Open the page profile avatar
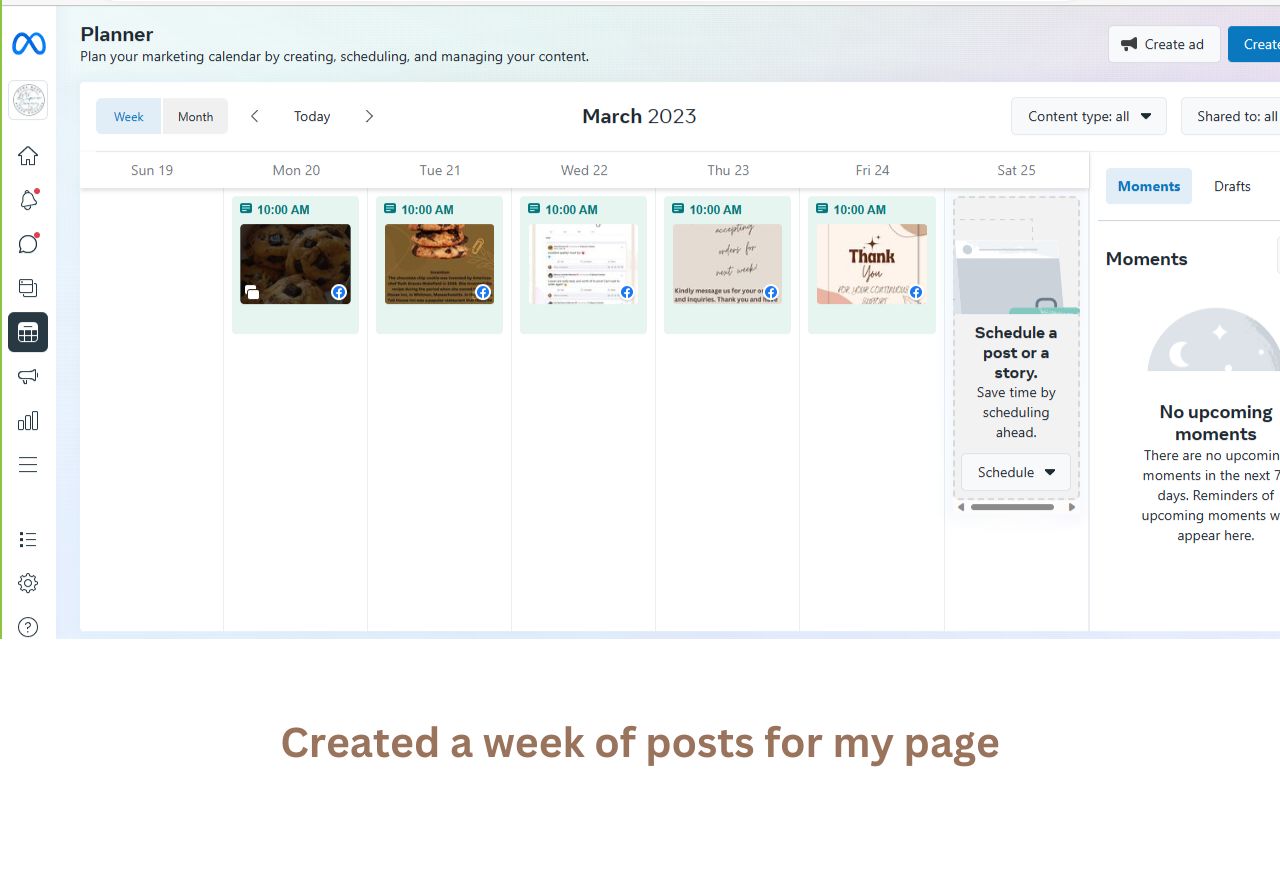Viewport: 1280px width, 885px height. [x=28, y=100]
